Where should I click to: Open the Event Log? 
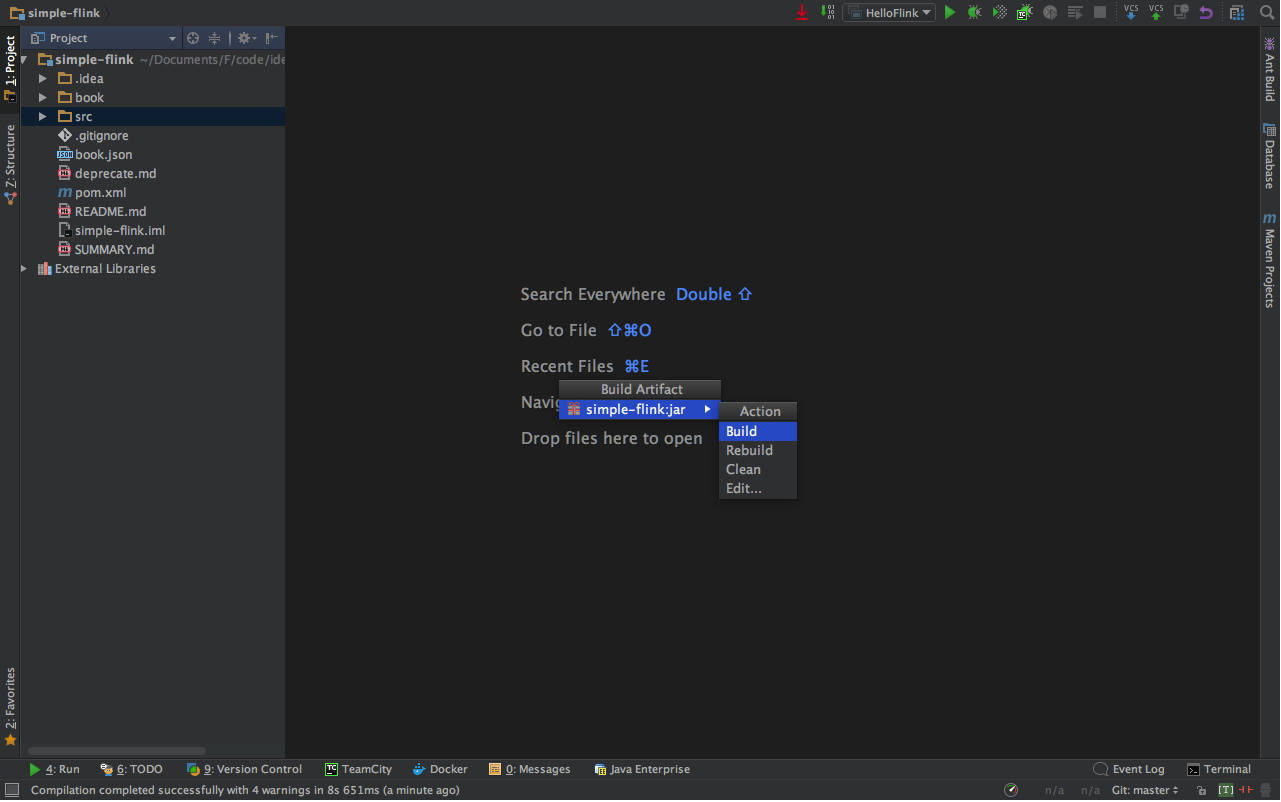point(1129,770)
